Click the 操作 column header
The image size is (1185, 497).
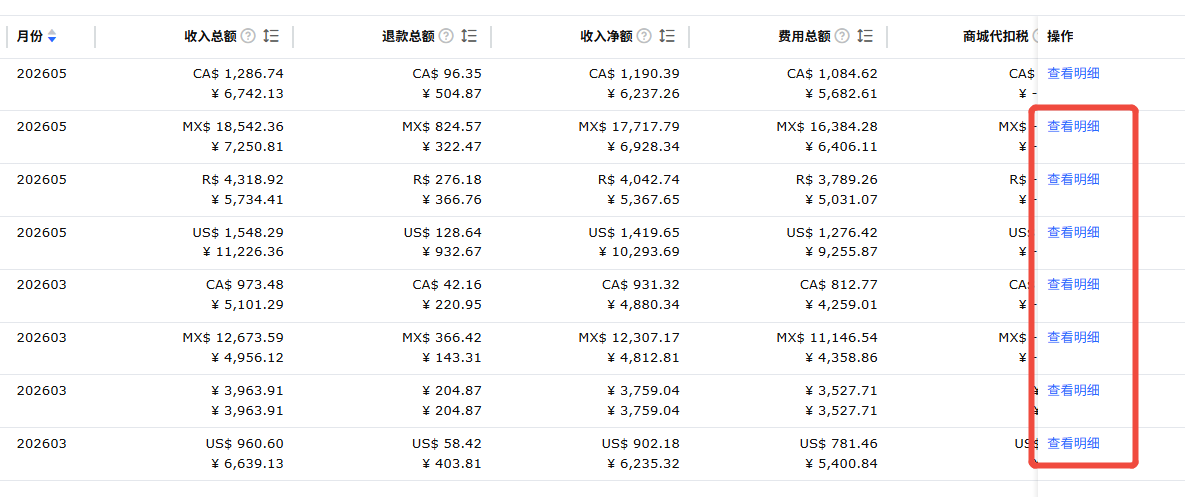pos(1060,36)
